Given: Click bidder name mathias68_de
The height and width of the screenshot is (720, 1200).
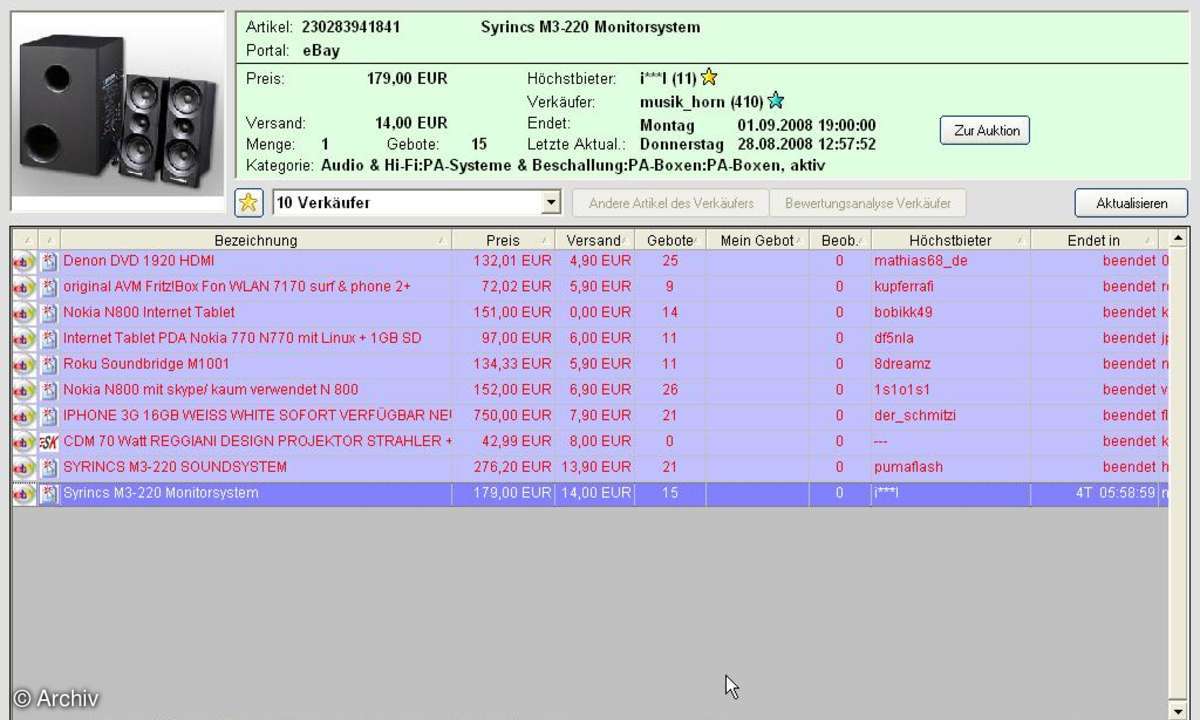Looking at the screenshot, I should [x=920, y=261].
